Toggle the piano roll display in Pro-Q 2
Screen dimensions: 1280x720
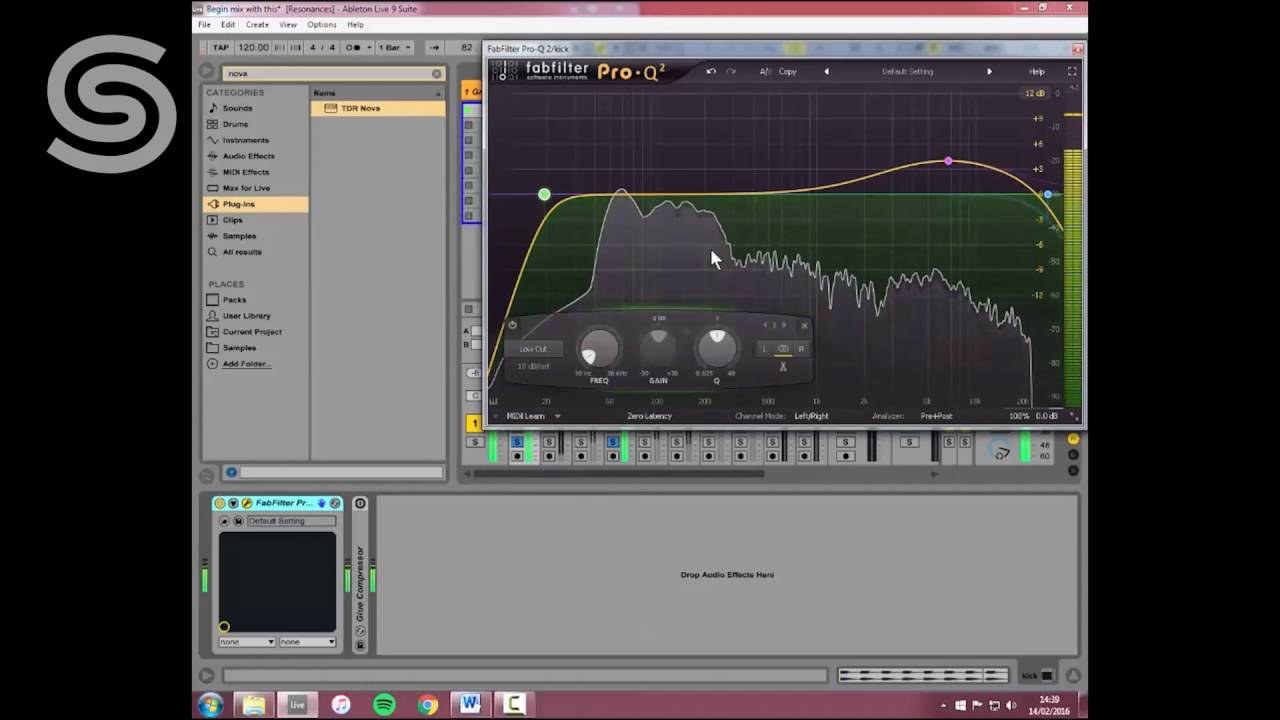tap(494, 401)
